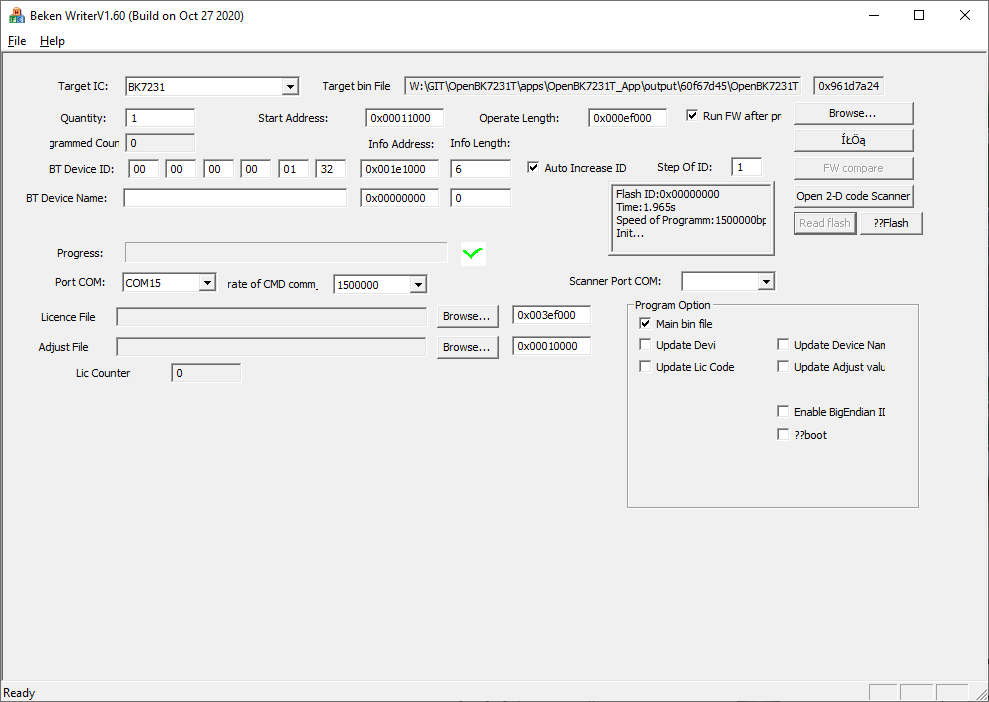989x702 pixels.
Task: Click the FW compare button
Action: tap(853, 168)
